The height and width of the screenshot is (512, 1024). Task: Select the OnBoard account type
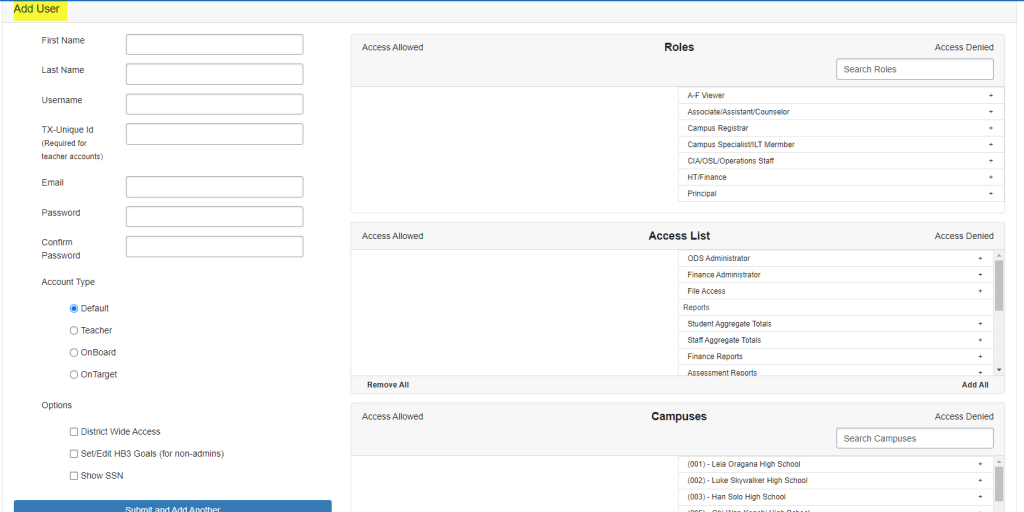[74, 353]
